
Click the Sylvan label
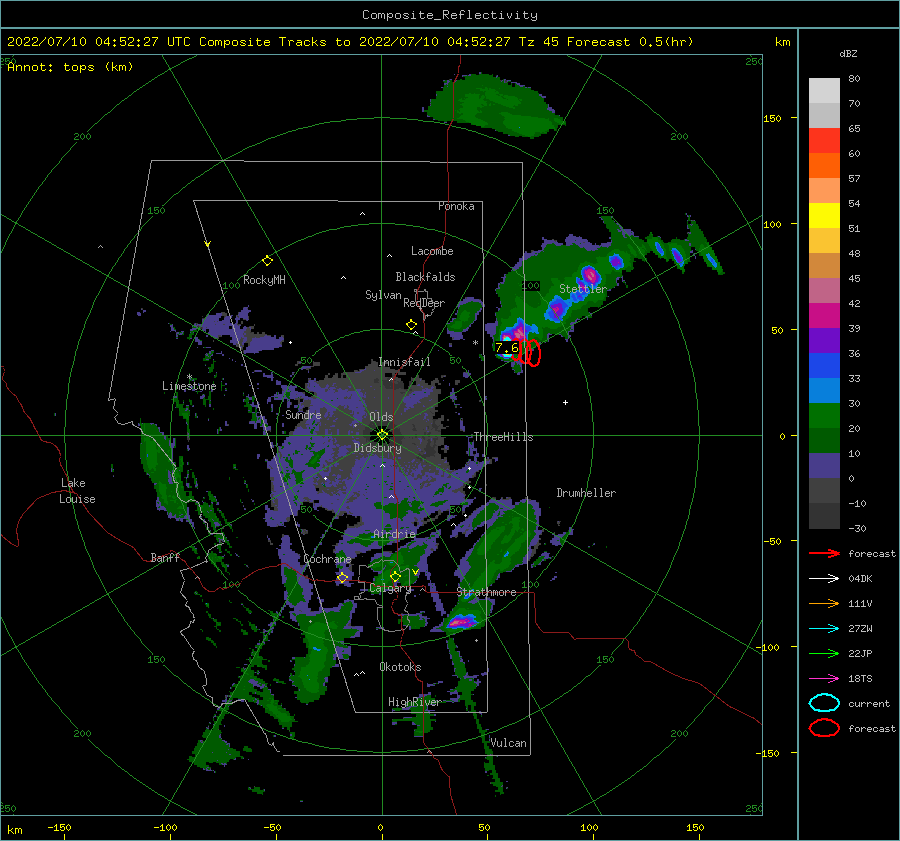(x=383, y=295)
